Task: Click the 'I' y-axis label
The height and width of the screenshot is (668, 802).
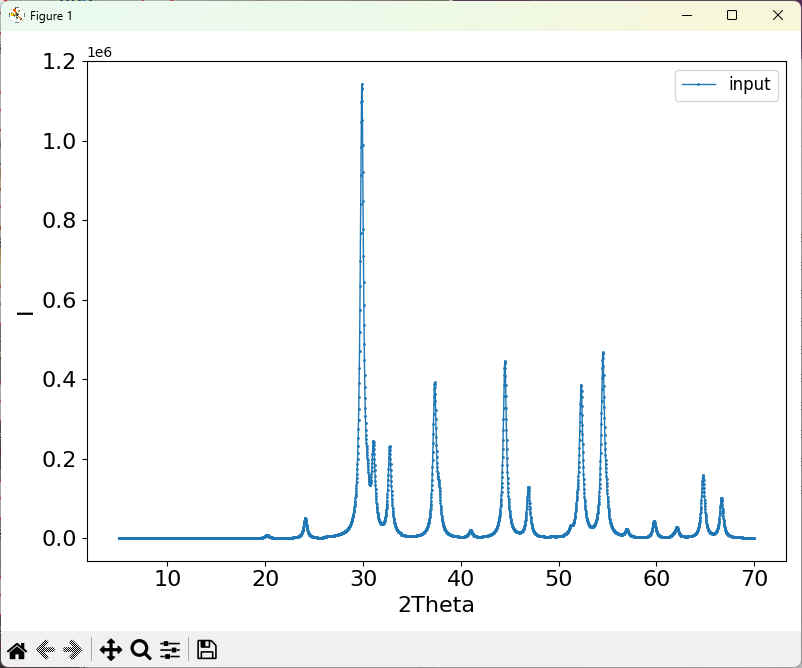Action: [25, 313]
